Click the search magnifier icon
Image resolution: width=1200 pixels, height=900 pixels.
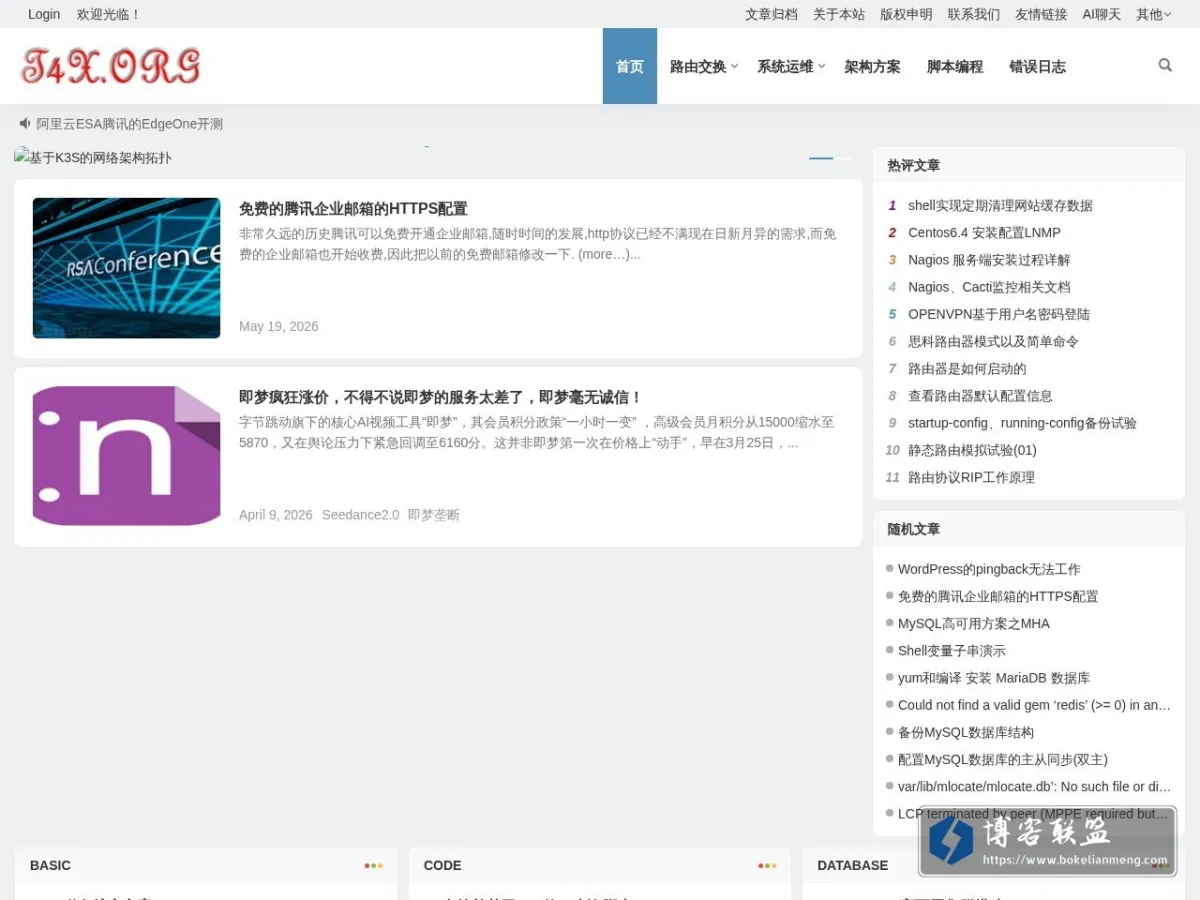(1165, 65)
